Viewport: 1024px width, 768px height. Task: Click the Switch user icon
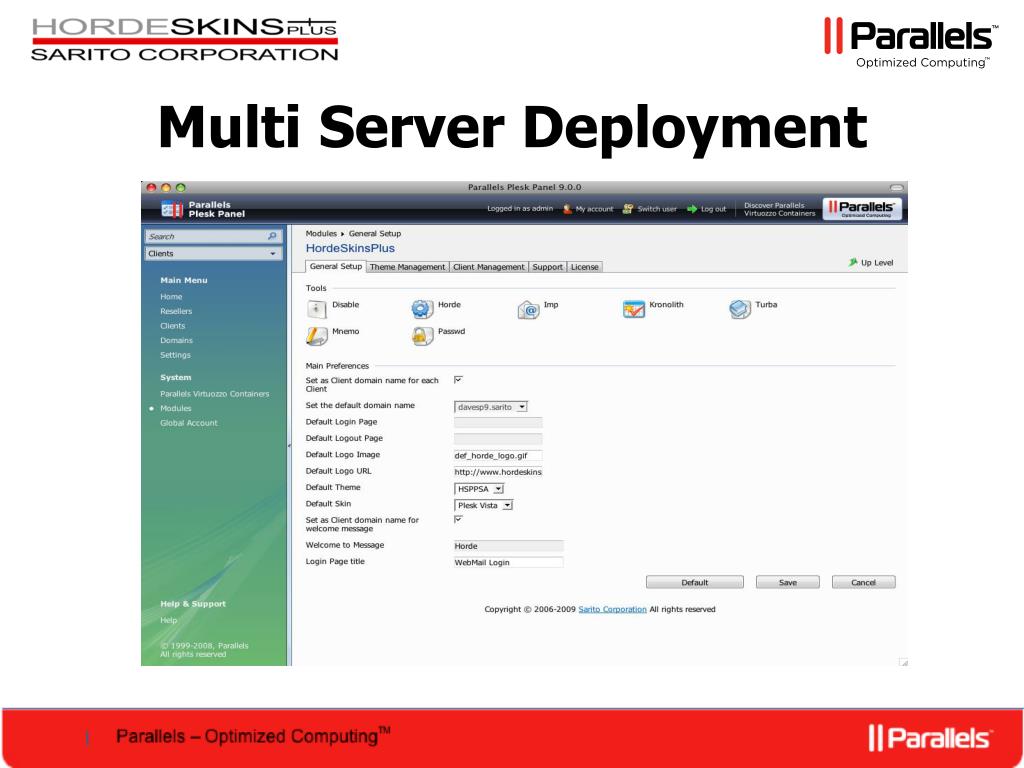[x=628, y=209]
